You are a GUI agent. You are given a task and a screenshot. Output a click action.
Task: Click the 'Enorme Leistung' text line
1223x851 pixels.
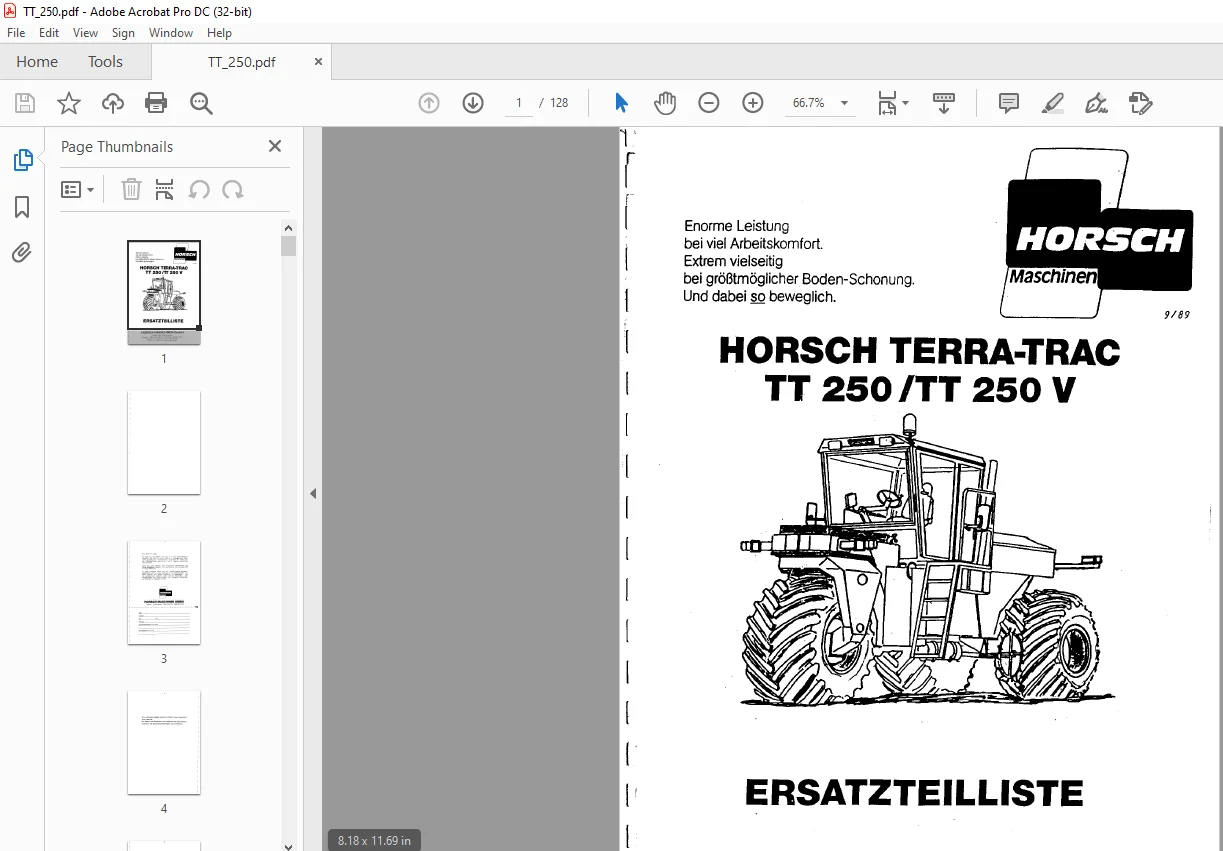736,226
